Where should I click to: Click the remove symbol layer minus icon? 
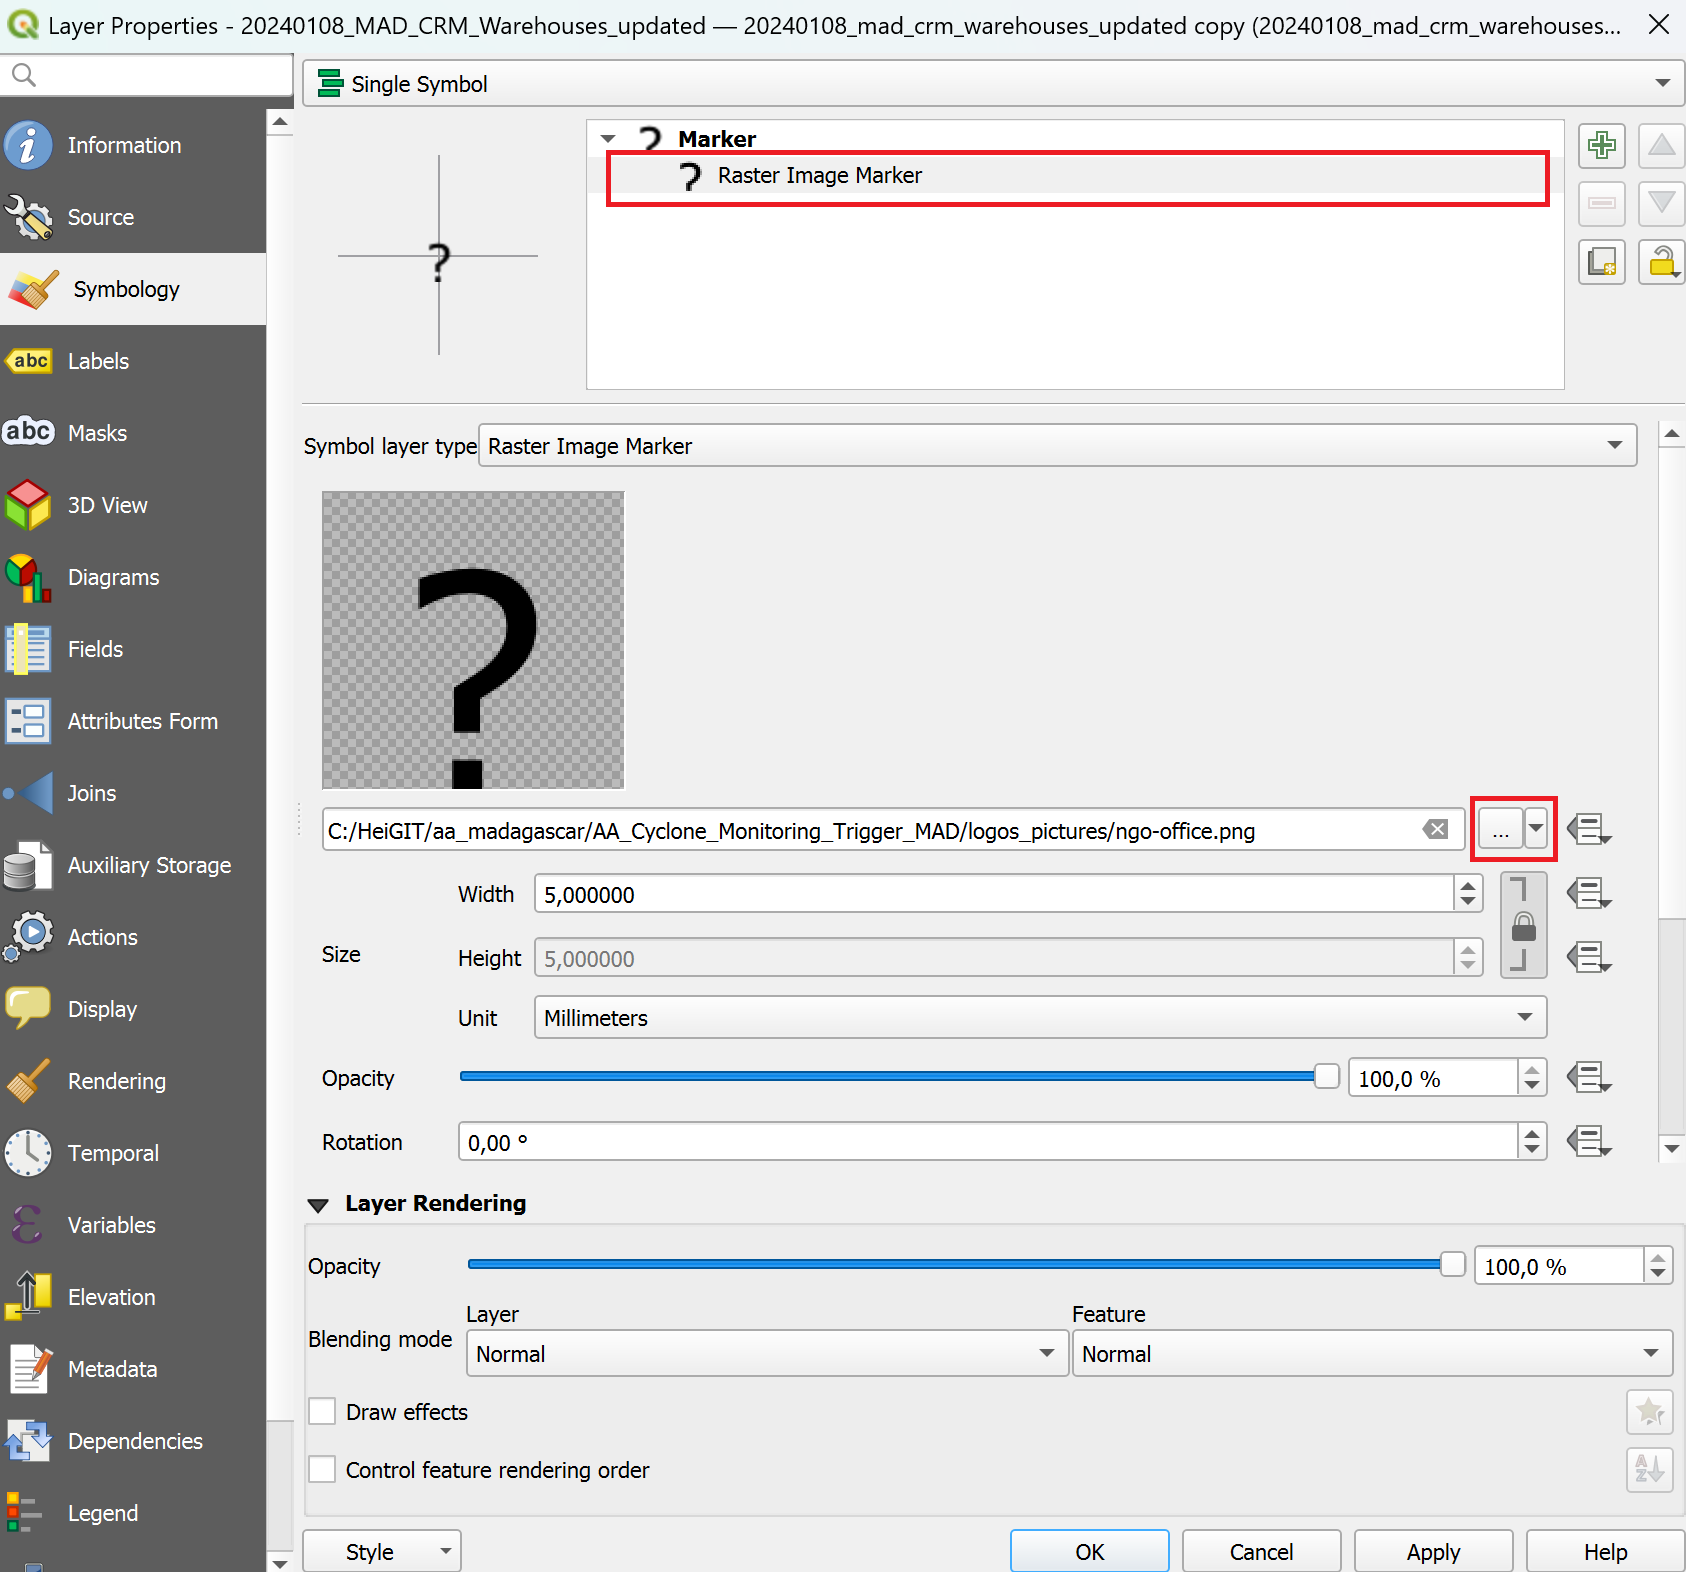click(1602, 204)
